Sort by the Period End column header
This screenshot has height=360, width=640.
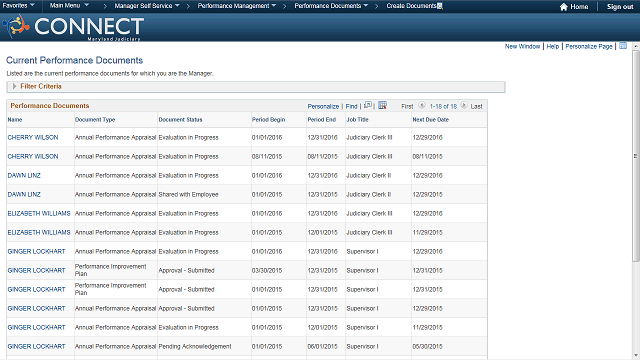322,120
